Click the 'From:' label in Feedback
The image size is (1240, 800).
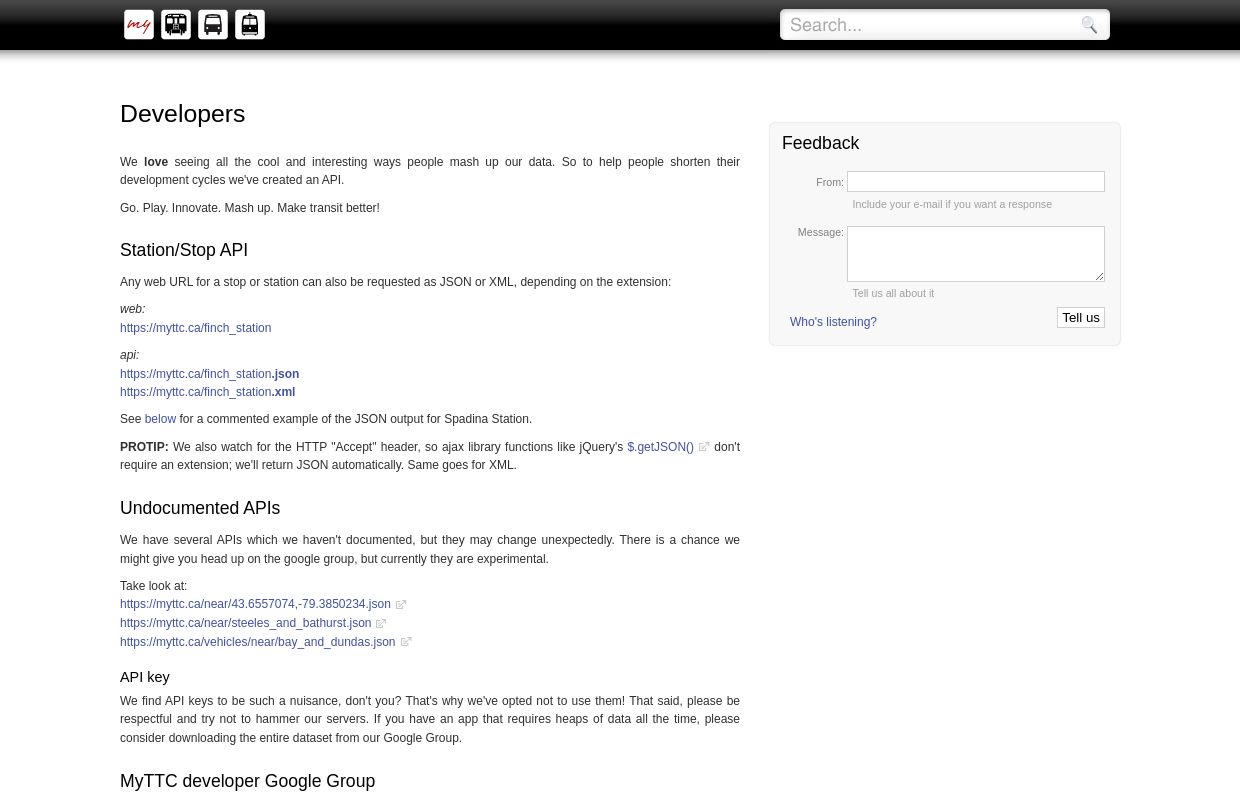830,182
